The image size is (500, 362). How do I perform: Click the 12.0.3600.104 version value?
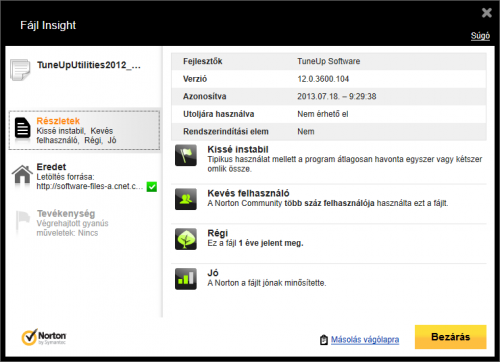[x=323, y=79]
